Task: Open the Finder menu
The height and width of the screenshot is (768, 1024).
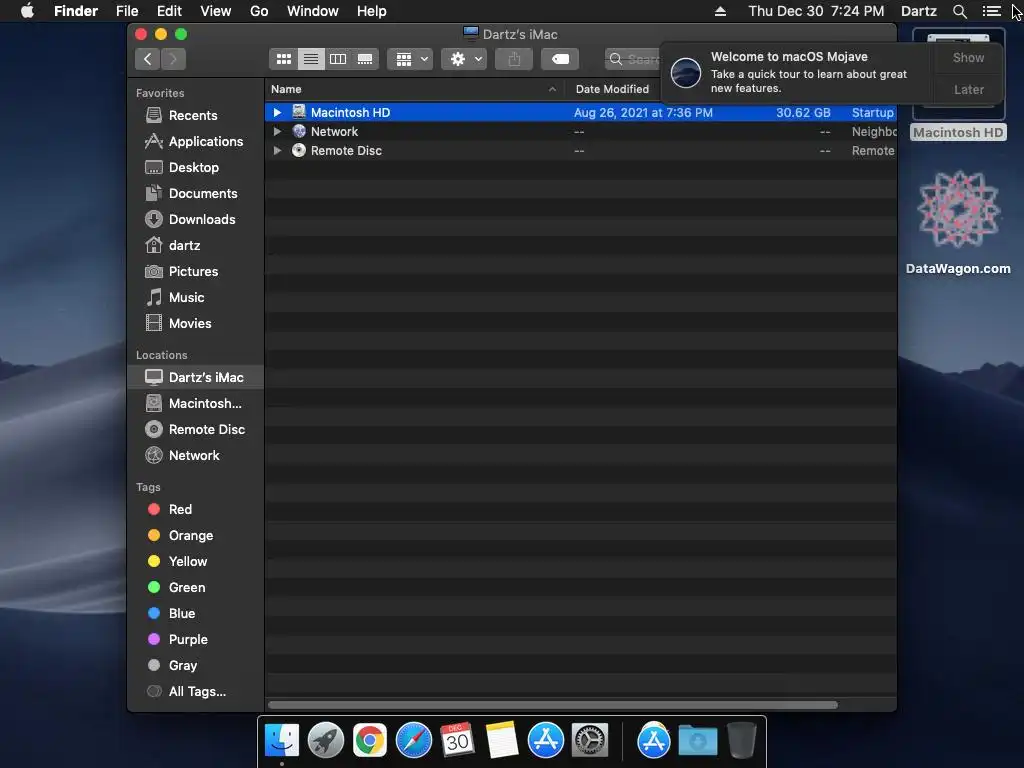Action: (x=76, y=11)
